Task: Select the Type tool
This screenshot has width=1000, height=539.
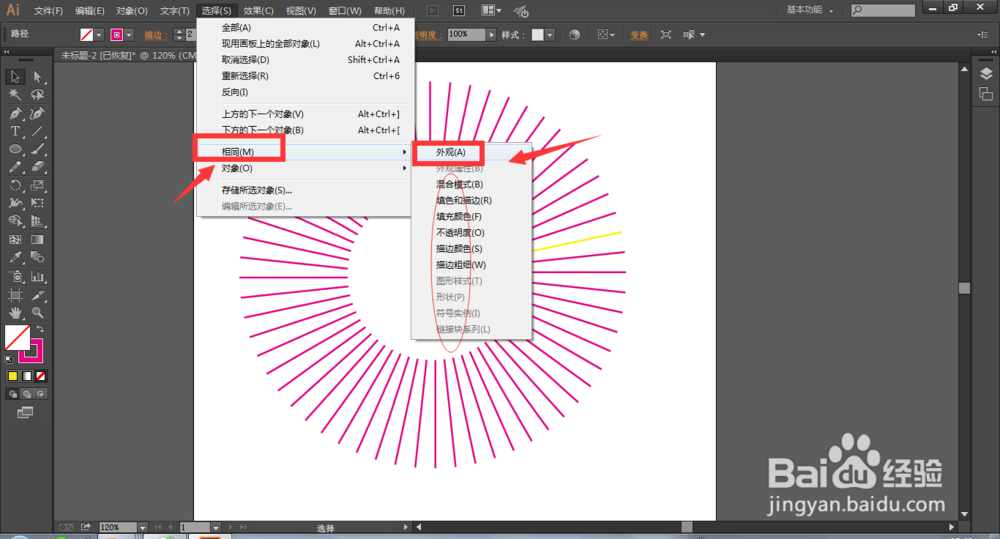Action: [x=15, y=131]
